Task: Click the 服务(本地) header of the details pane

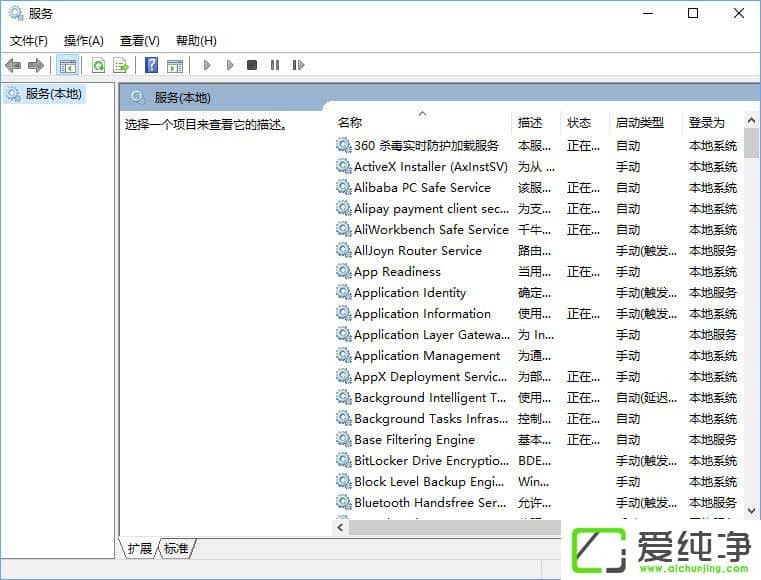Action: pos(182,98)
